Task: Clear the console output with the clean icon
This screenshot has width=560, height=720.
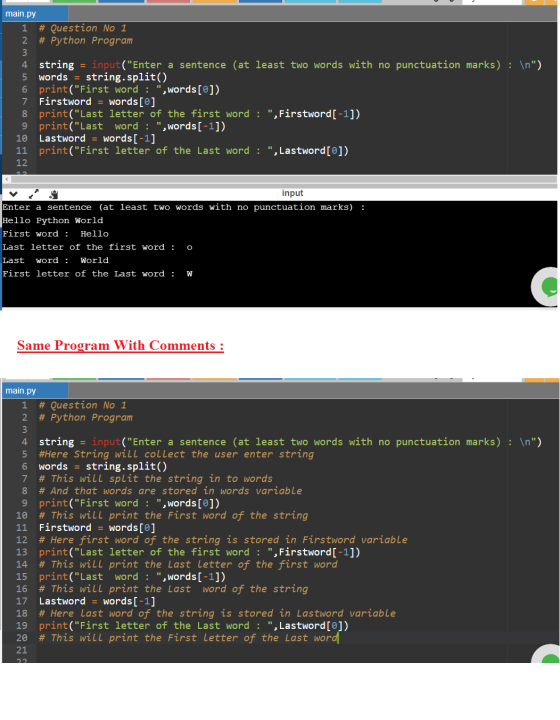Action: tap(54, 194)
